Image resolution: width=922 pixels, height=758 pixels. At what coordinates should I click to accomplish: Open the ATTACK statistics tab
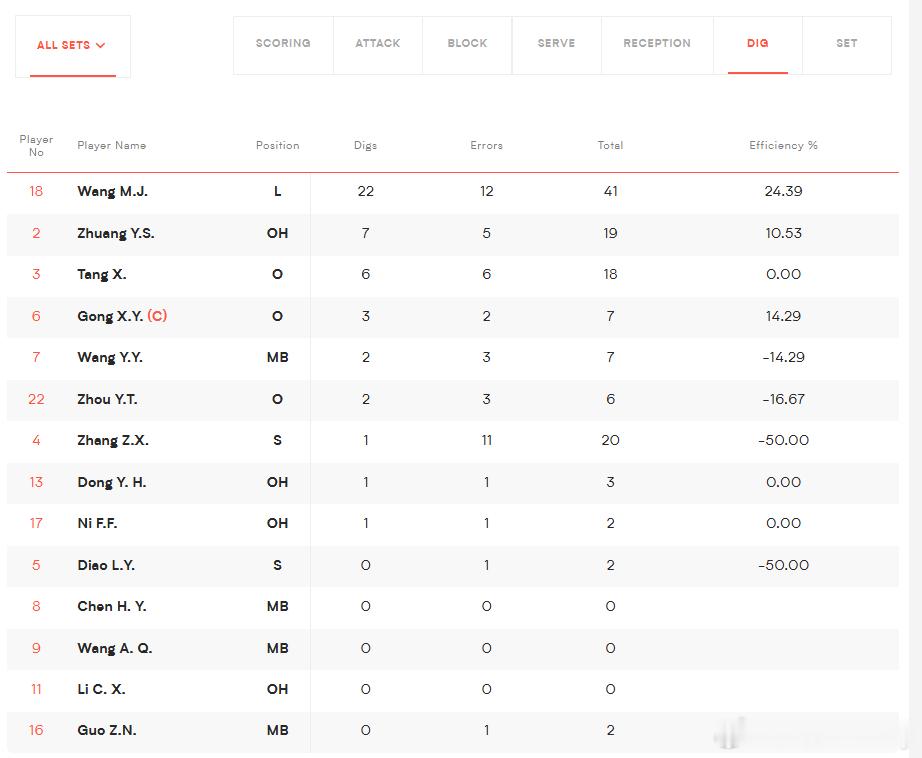pos(378,44)
